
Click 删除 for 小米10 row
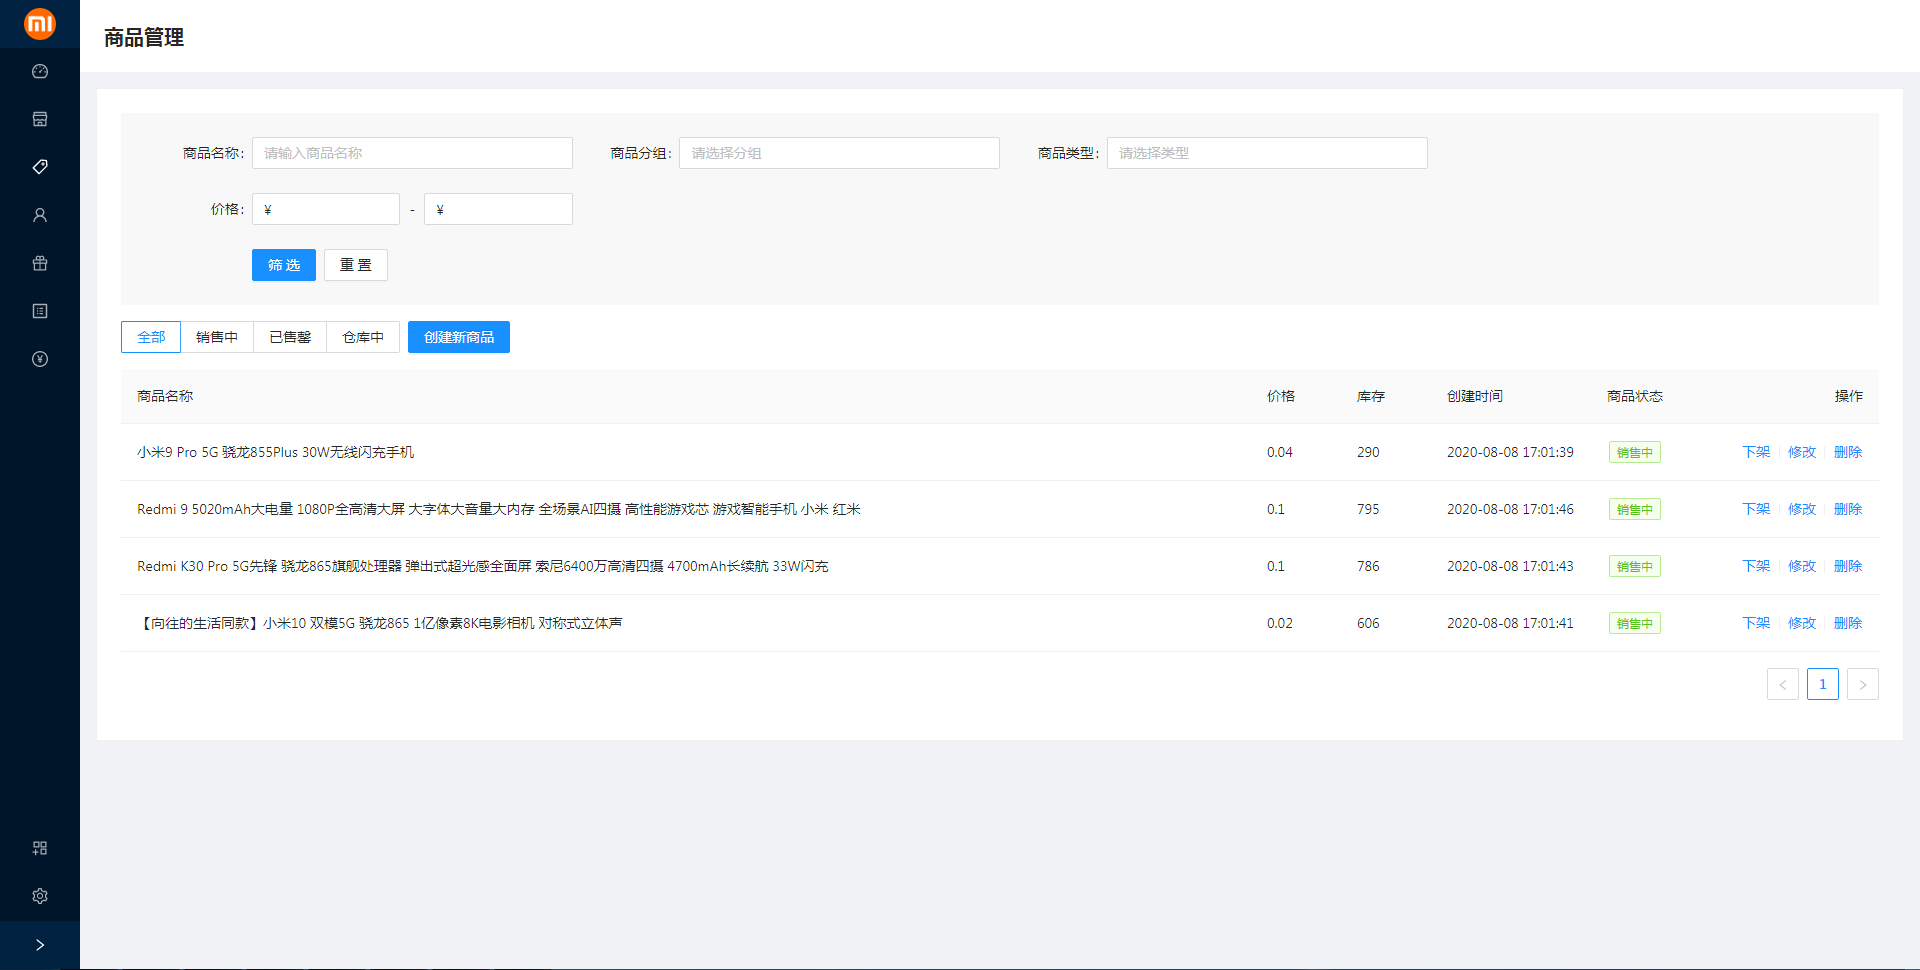(x=1848, y=623)
